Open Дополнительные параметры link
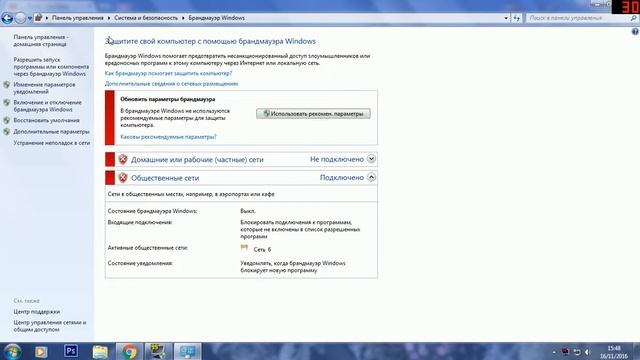The height and width of the screenshot is (360, 640). click(x=51, y=132)
